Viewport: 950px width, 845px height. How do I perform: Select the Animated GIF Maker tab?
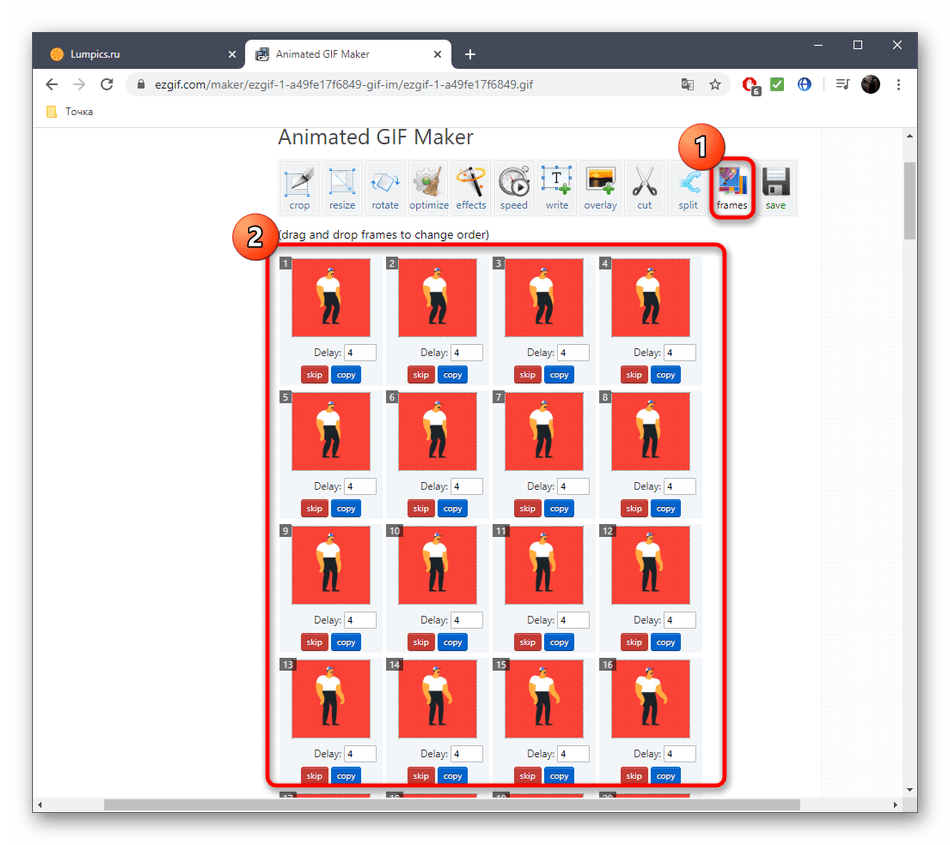(x=347, y=54)
